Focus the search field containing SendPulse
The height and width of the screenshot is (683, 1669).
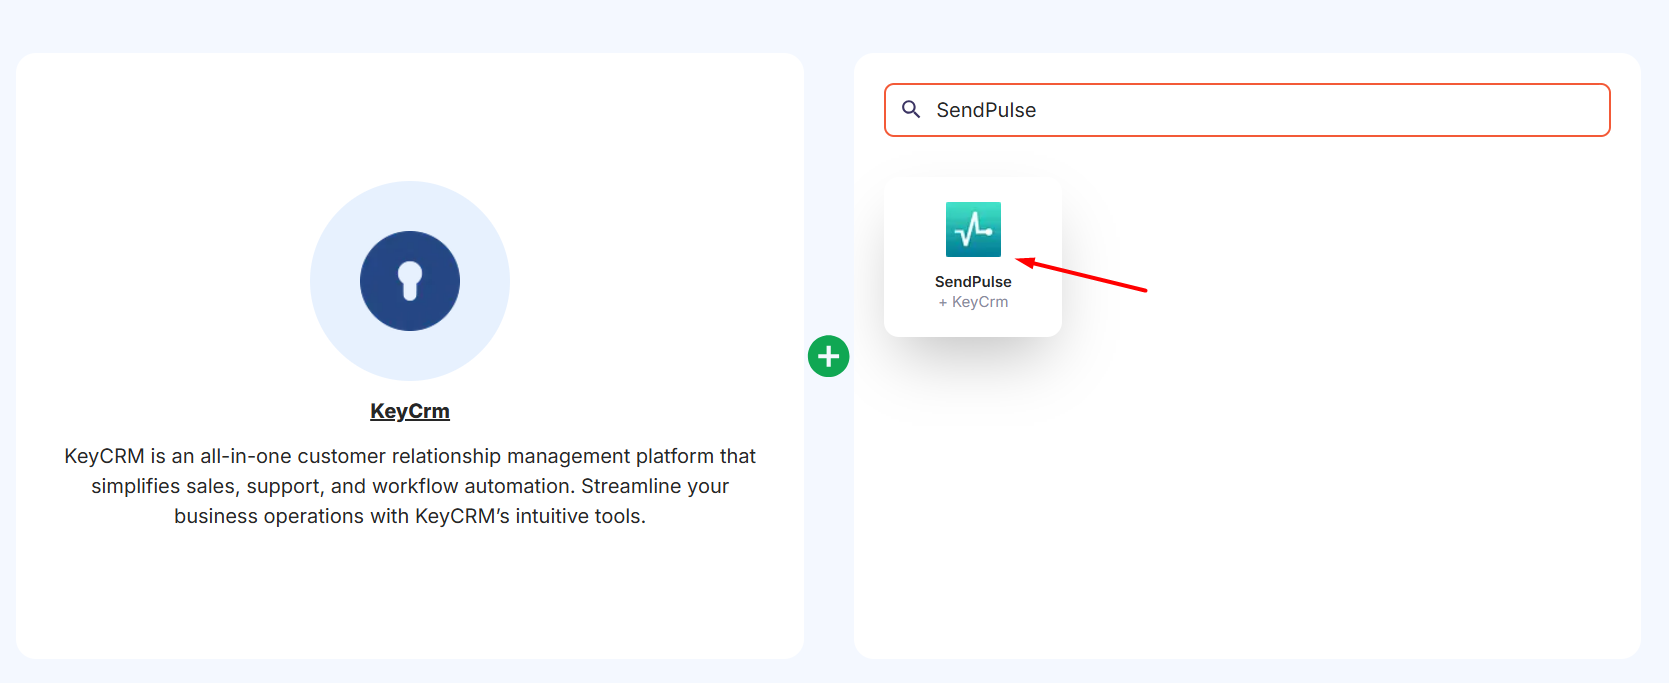pos(1247,110)
